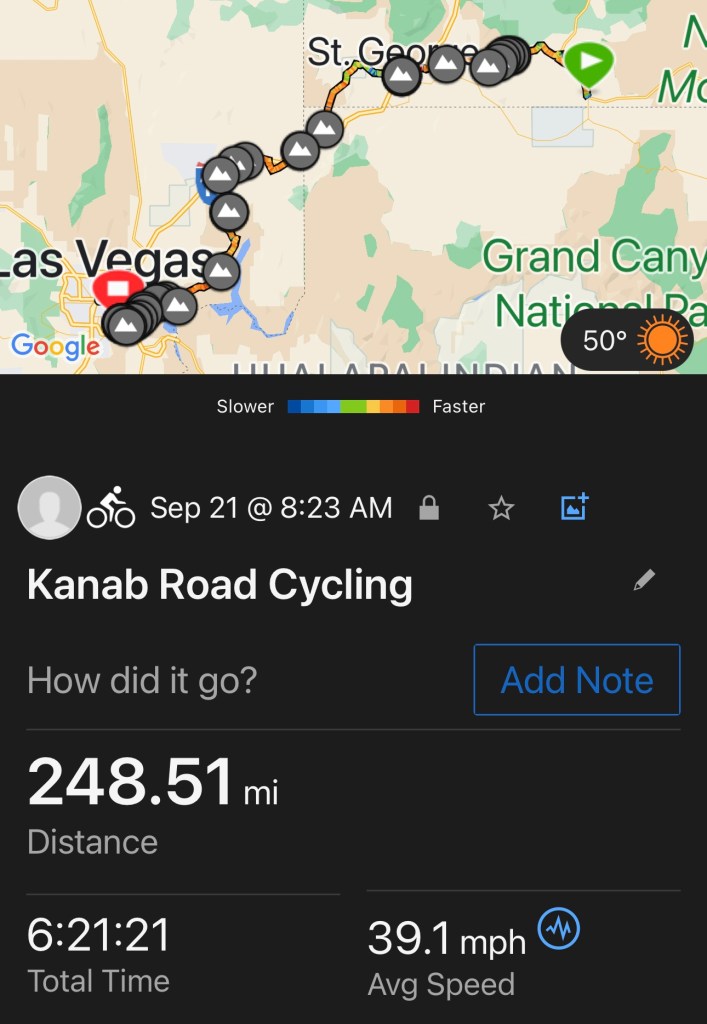Click the Google logo on the map
707x1024 pixels.
[55, 347]
